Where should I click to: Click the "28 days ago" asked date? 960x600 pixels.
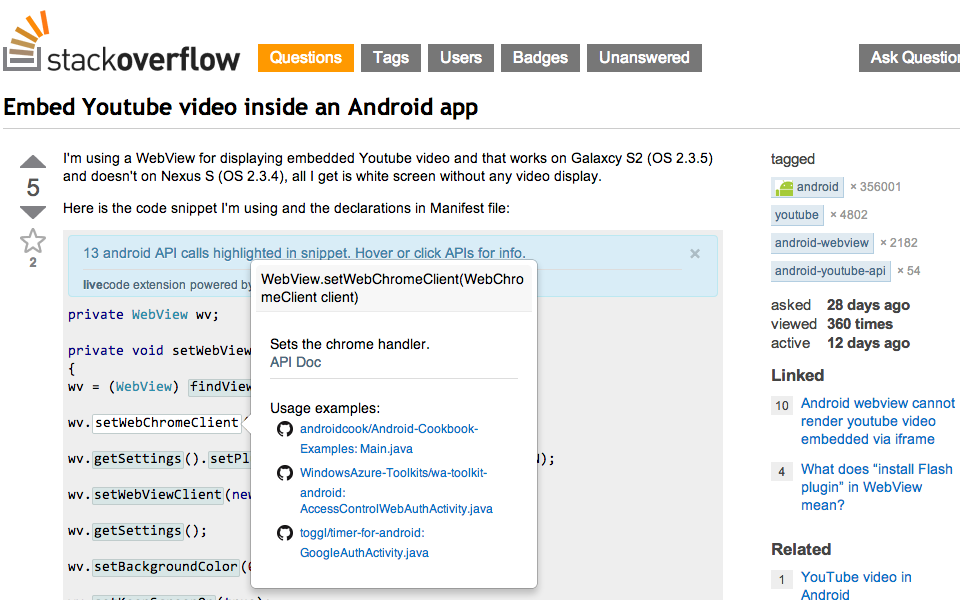point(868,305)
